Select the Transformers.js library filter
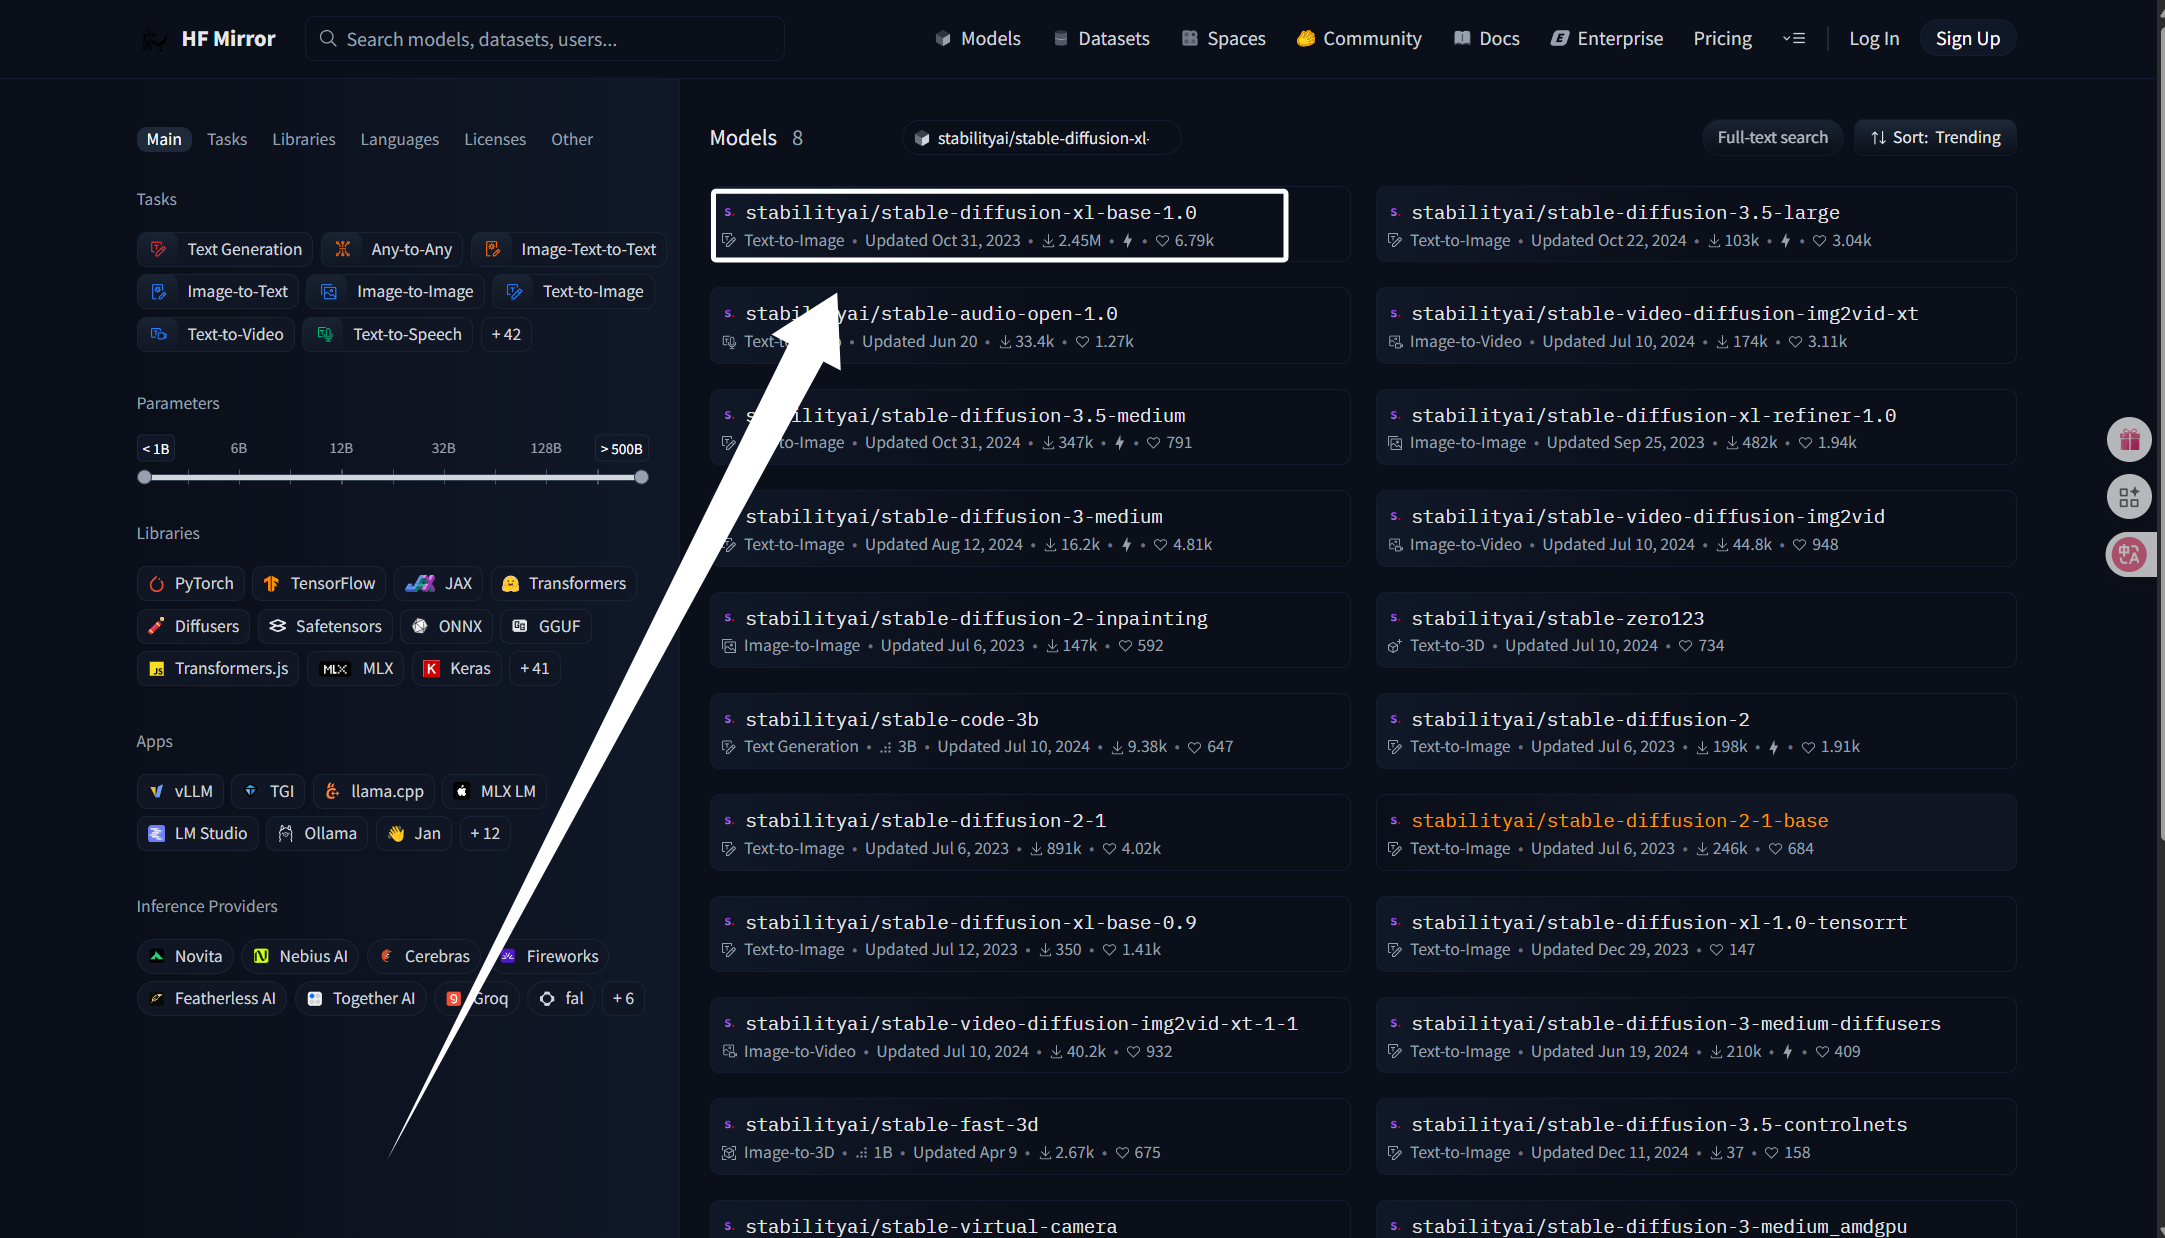Screen dimensions: 2165x1238 (x=218, y=668)
